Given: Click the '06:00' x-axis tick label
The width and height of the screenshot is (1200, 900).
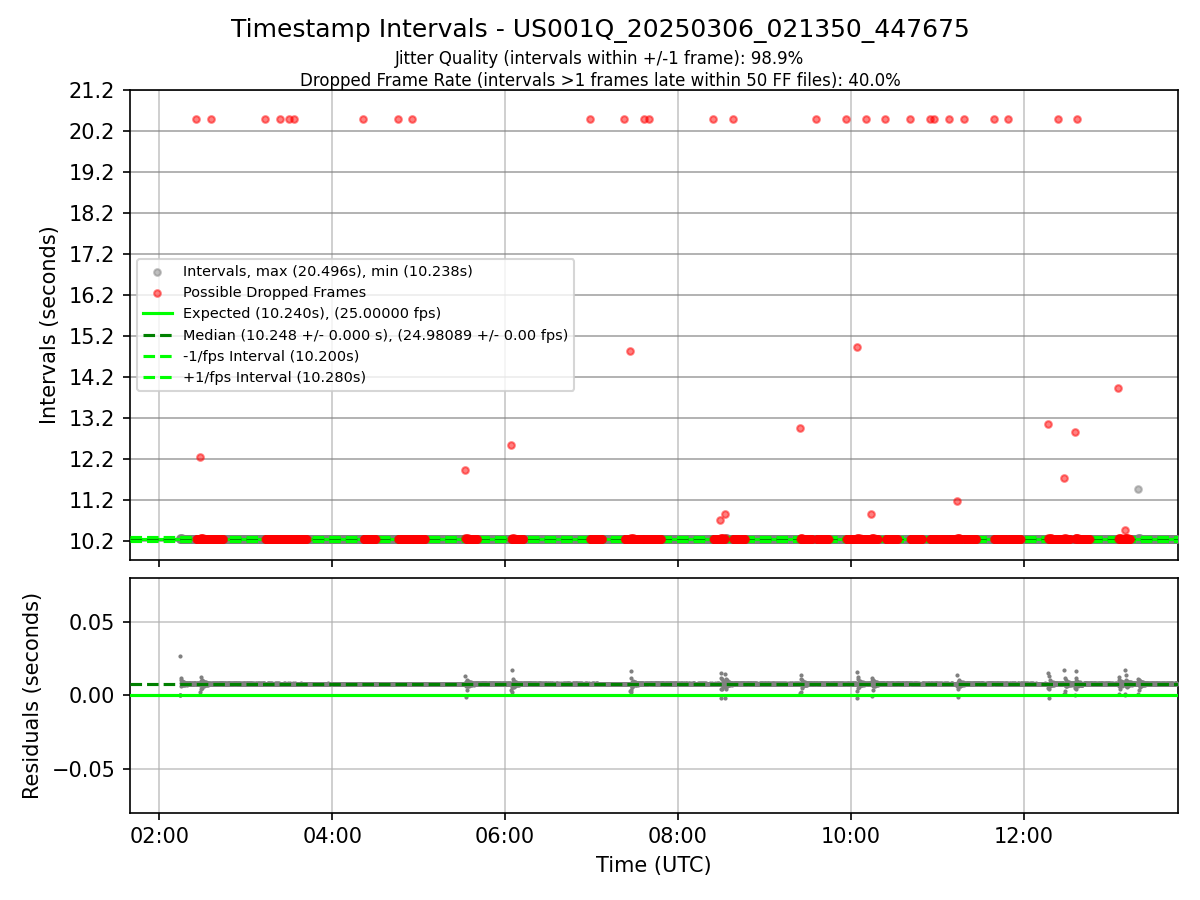Looking at the screenshot, I should [505, 834].
